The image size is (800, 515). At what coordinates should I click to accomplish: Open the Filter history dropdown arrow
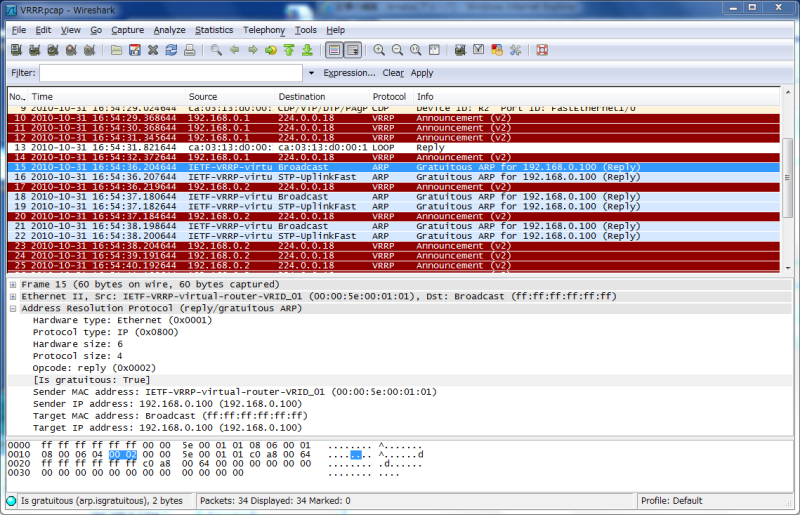coord(311,73)
